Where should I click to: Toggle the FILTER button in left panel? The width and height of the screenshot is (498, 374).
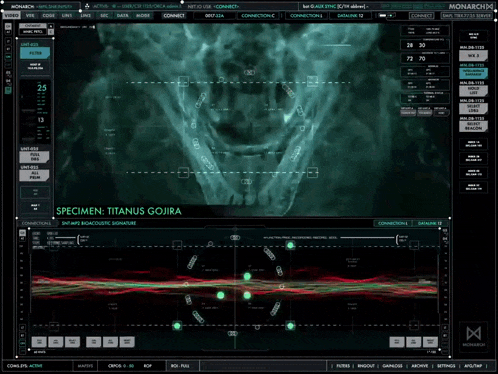click(35, 53)
